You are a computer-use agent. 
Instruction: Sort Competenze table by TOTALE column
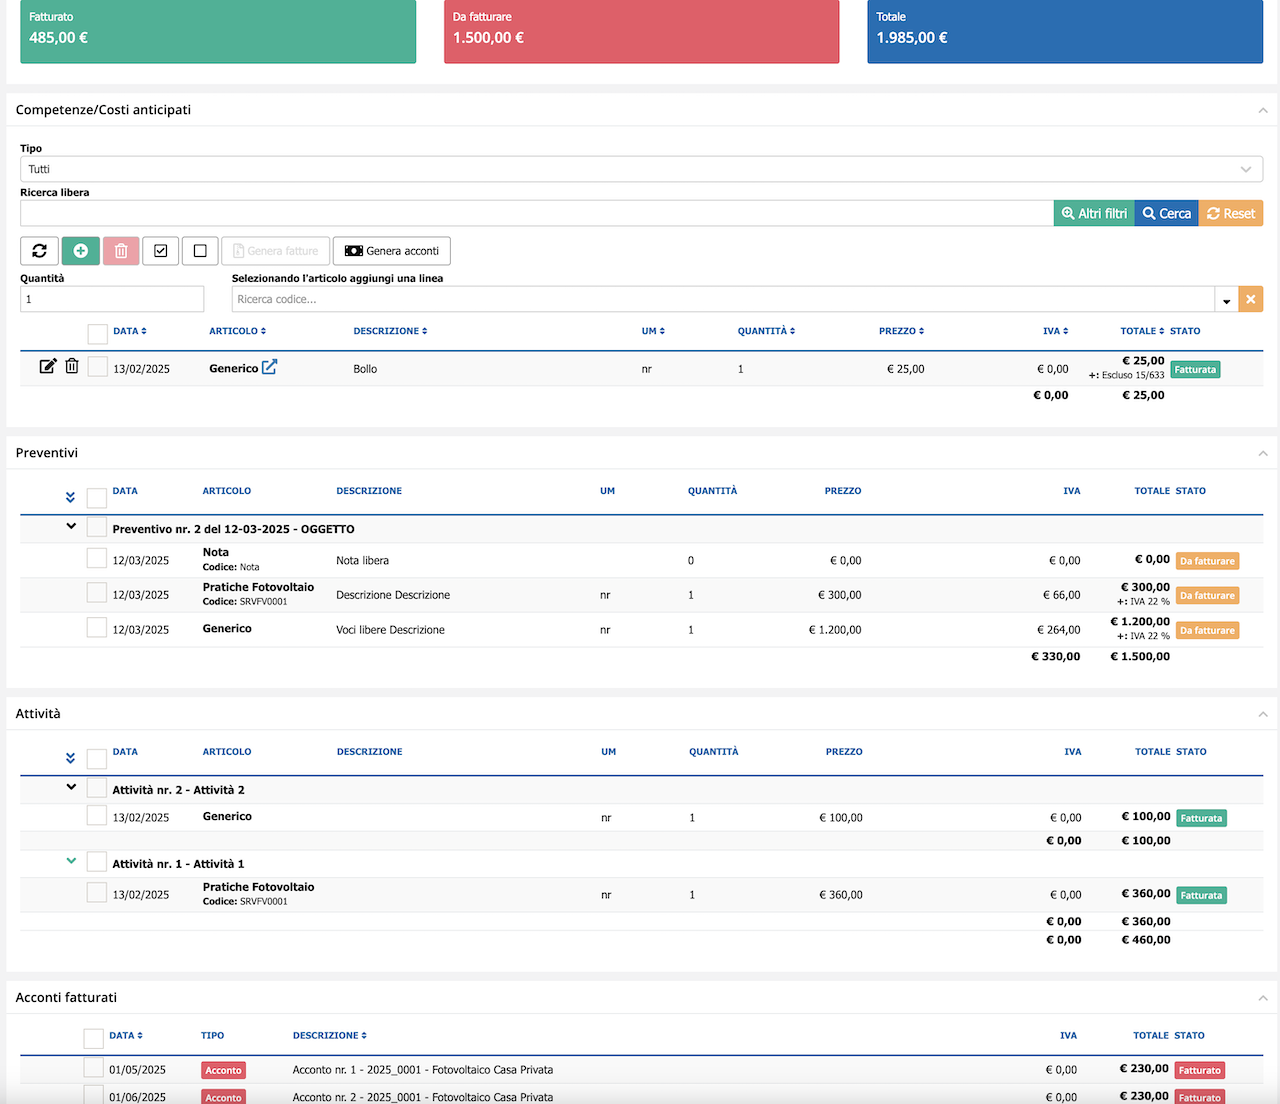(x=1143, y=331)
